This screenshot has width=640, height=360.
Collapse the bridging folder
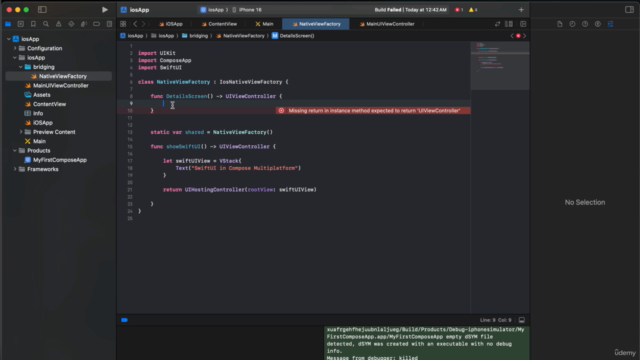pos(21,67)
